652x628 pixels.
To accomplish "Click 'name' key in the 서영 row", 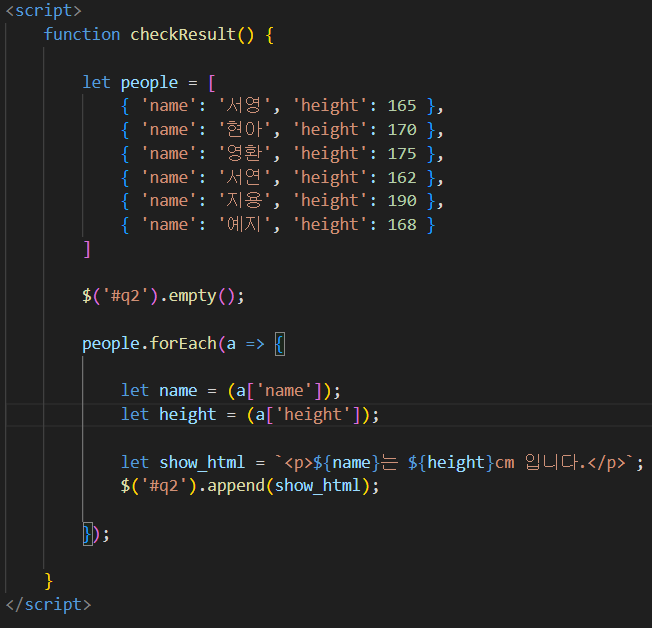I will point(168,106).
